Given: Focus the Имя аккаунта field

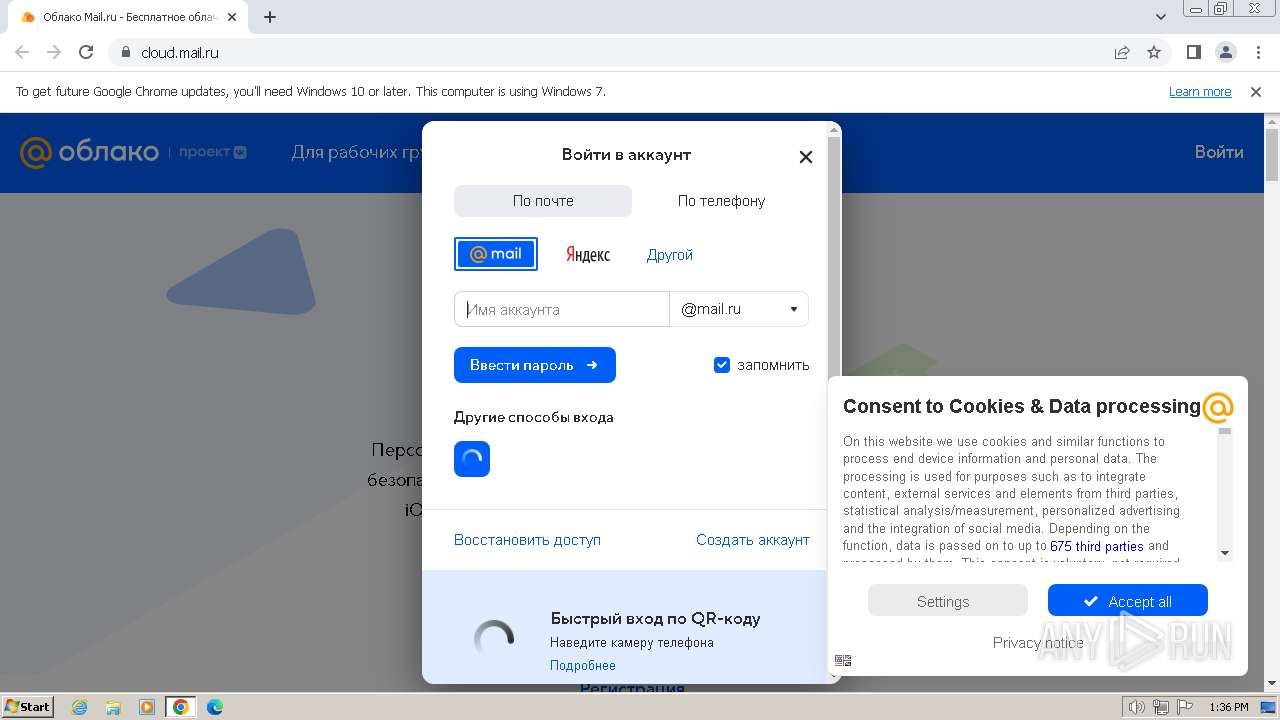Looking at the screenshot, I should [x=562, y=309].
